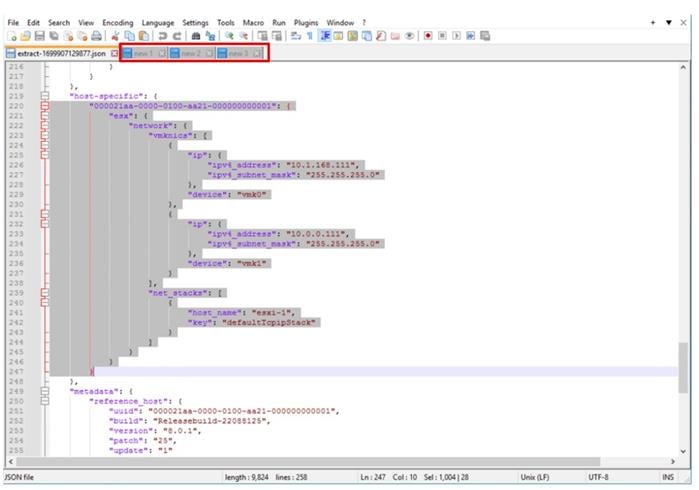Click the Undo arrow icon
699x490 pixels.
click(163, 36)
